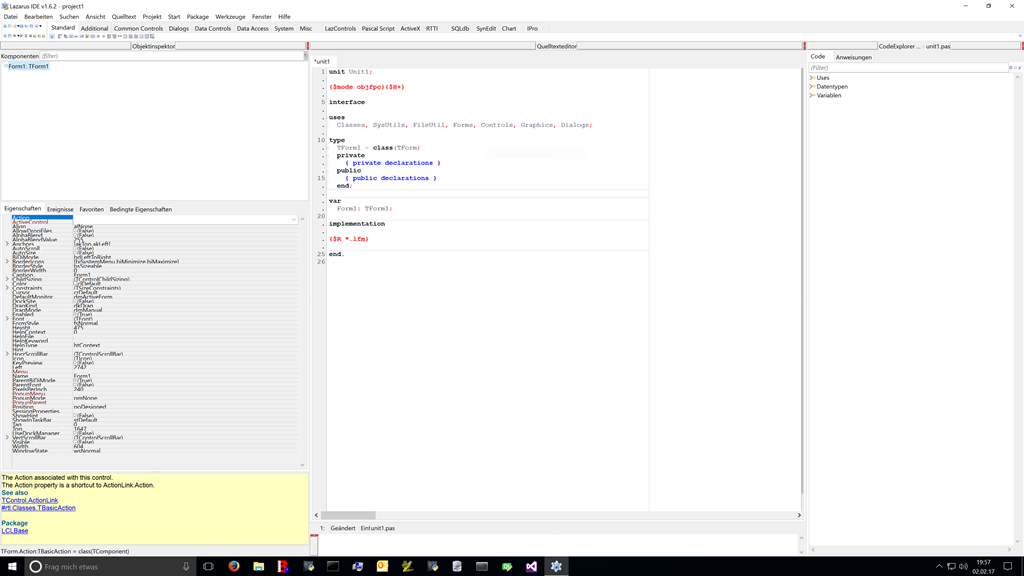This screenshot has width=1024, height=576.
Task: Follow the TControl.ActionLink link
Action: tap(30, 501)
